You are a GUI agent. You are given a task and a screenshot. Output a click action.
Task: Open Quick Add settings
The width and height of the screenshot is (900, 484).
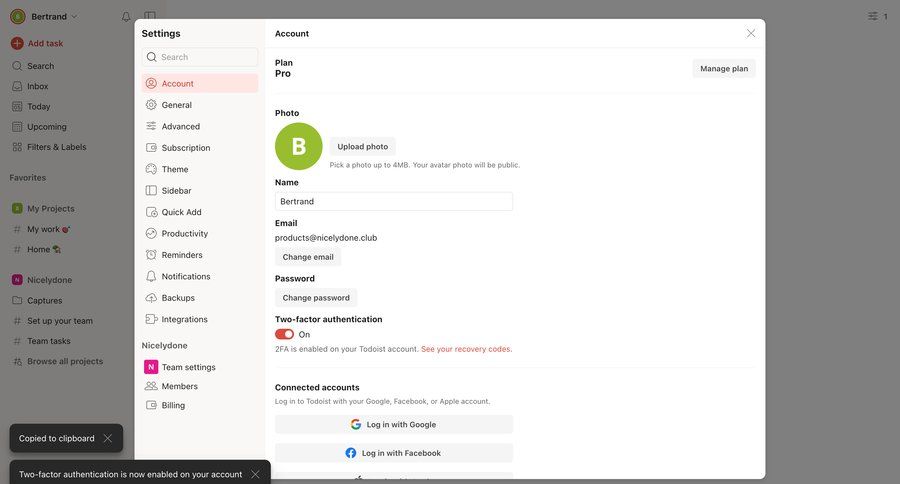[x=200, y=212]
